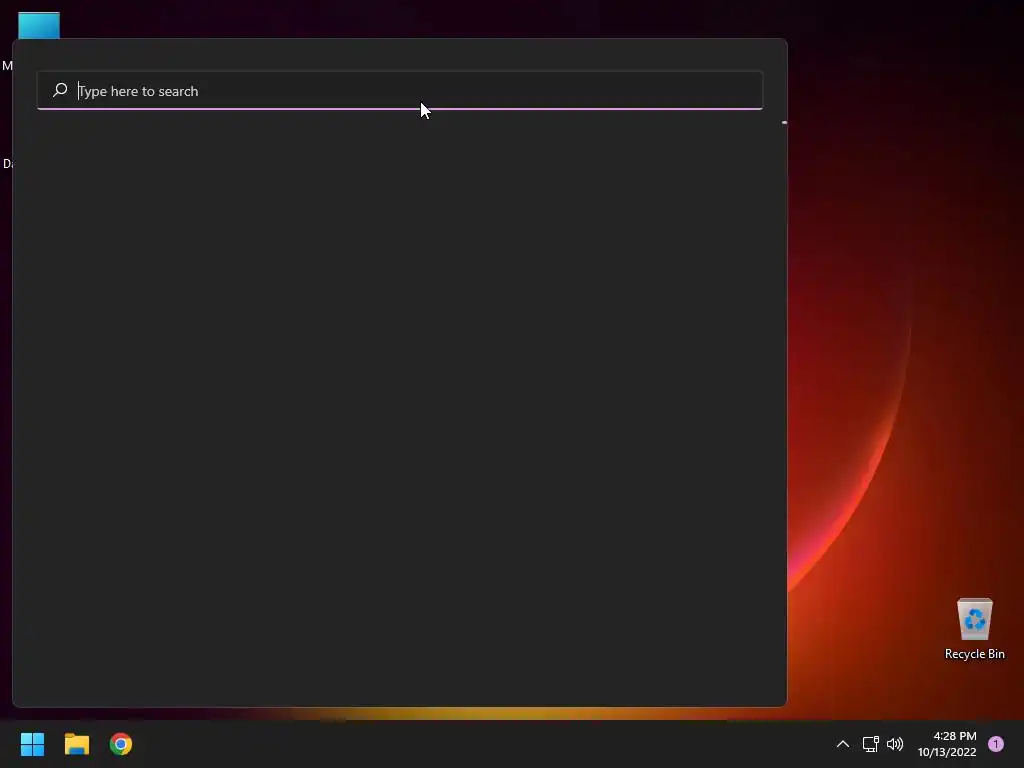The height and width of the screenshot is (768, 1024).
Task: Click the 'Type here to search' input field
Action: (x=400, y=91)
